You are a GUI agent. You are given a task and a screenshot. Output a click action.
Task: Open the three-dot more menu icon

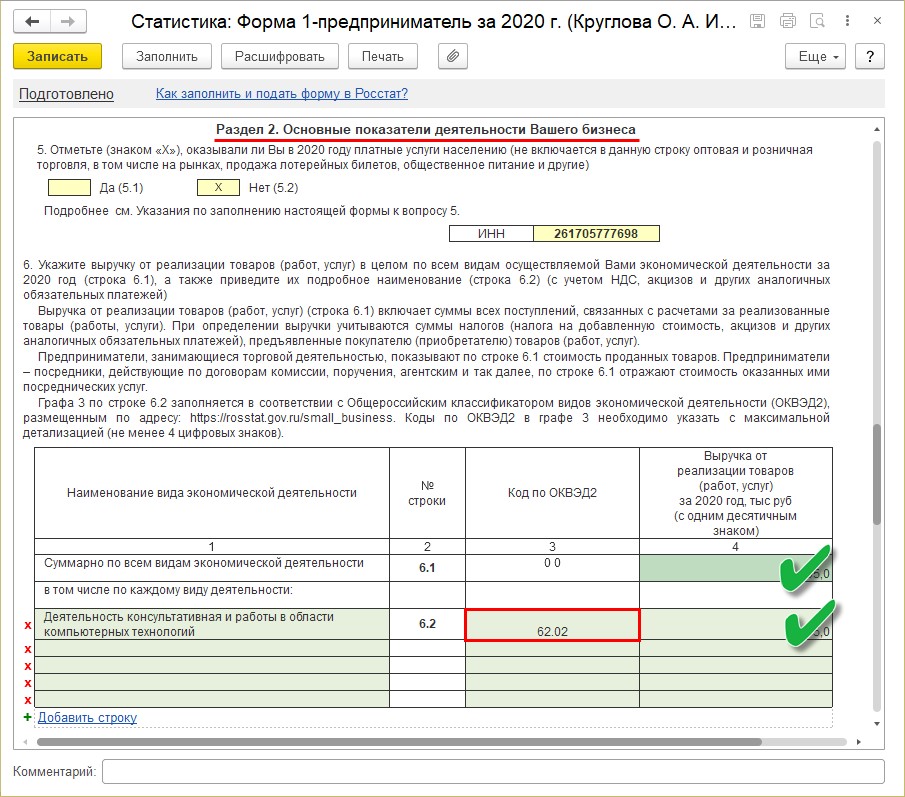coord(847,21)
